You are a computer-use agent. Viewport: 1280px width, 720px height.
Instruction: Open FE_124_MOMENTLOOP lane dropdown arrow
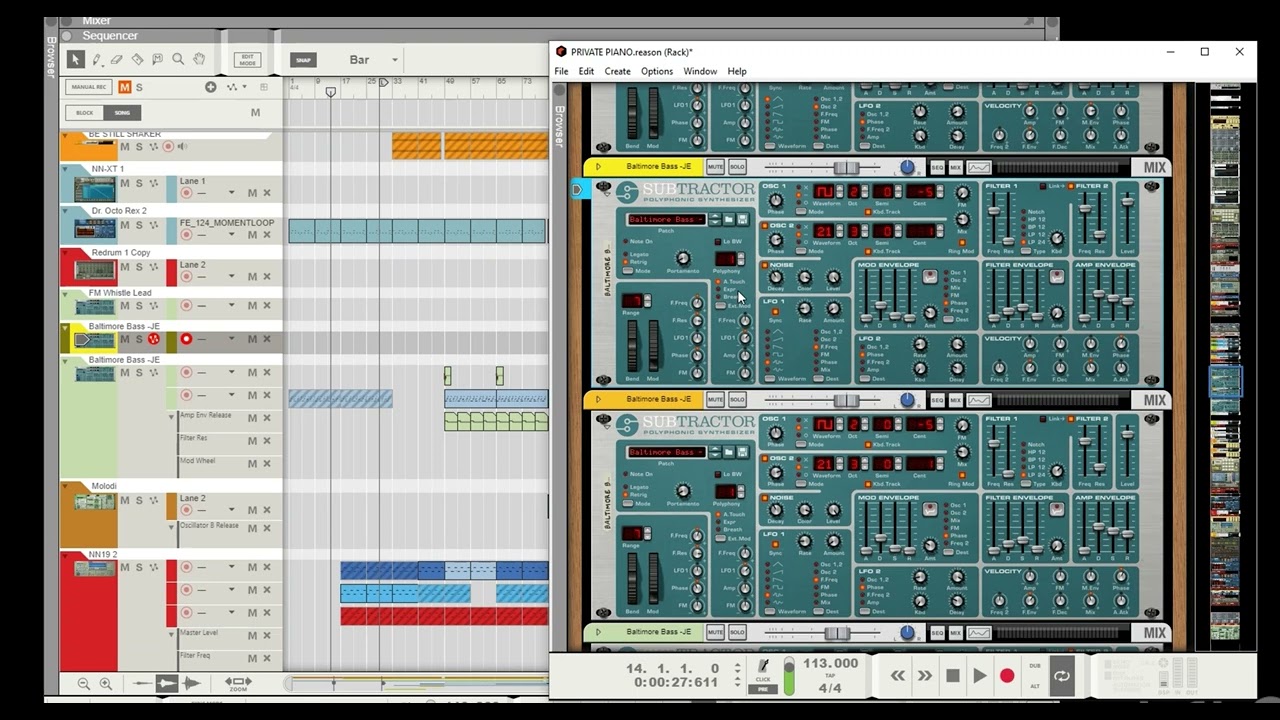232,235
